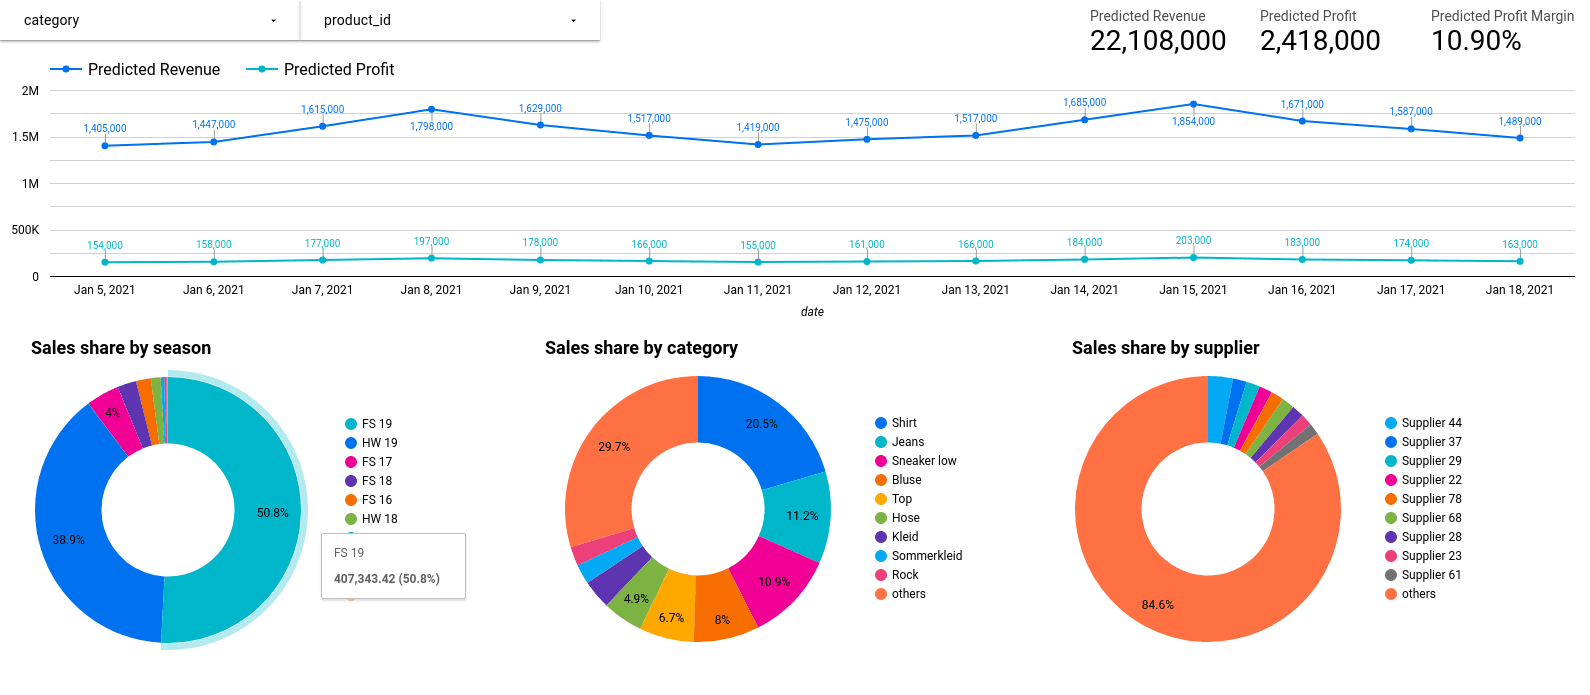This screenshot has height=695, width=1590.
Task: Click the Predicted Revenue total scorecard
Action: click(x=1157, y=32)
